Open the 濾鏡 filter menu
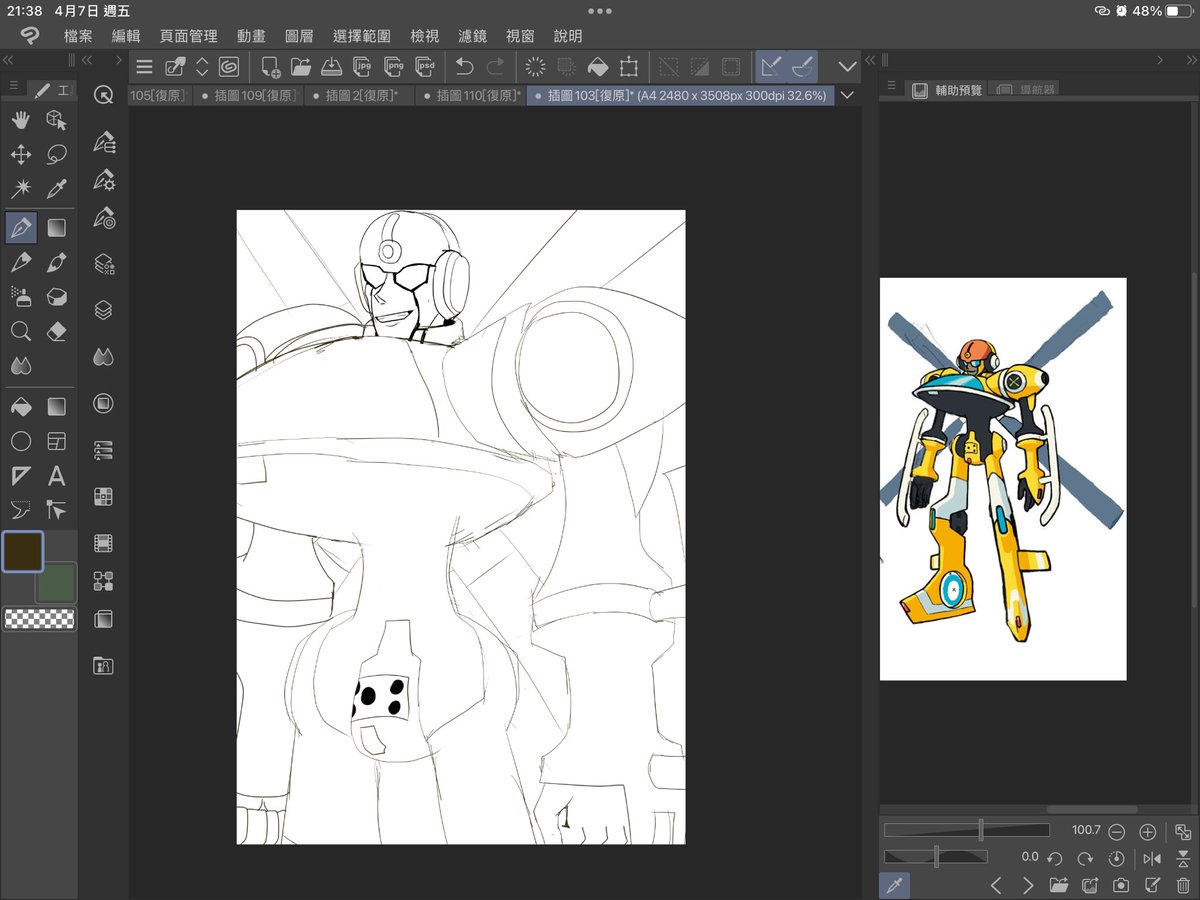 tap(471, 36)
